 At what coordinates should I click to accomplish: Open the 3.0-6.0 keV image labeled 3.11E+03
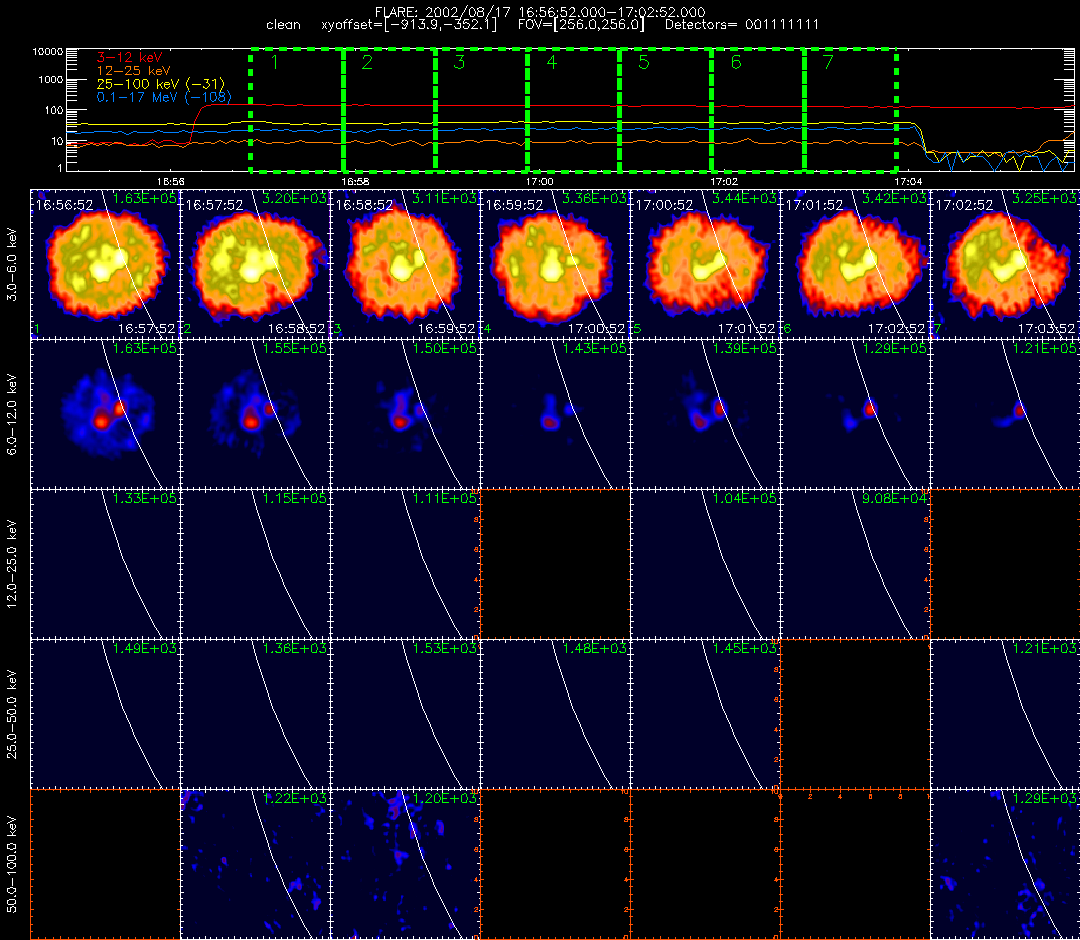click(406, 264)
